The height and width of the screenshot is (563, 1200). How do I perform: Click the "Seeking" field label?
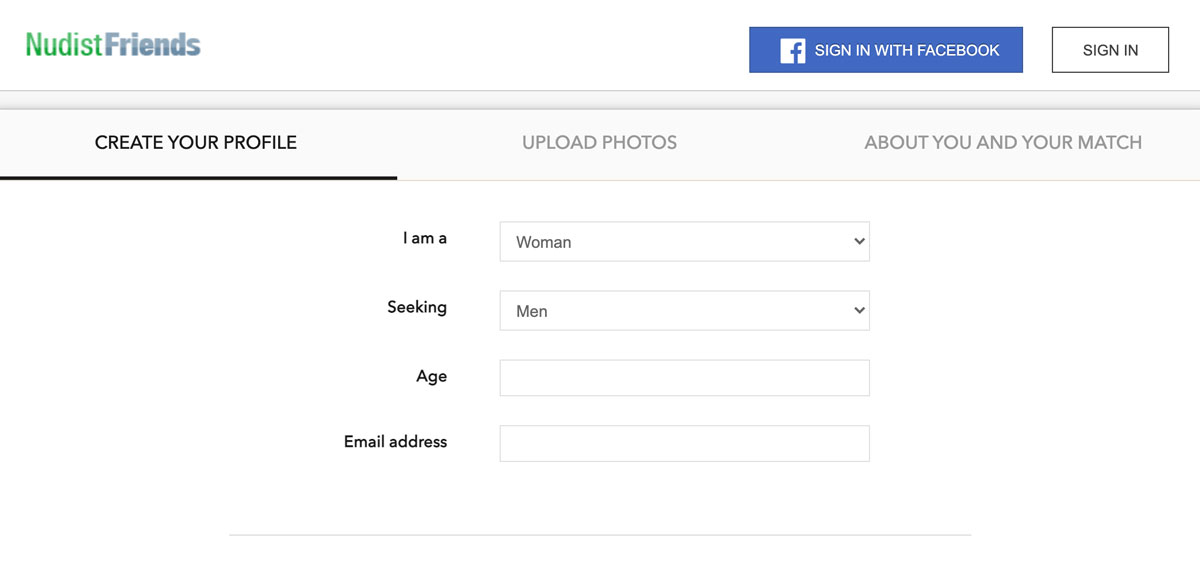tap(417, 307)
